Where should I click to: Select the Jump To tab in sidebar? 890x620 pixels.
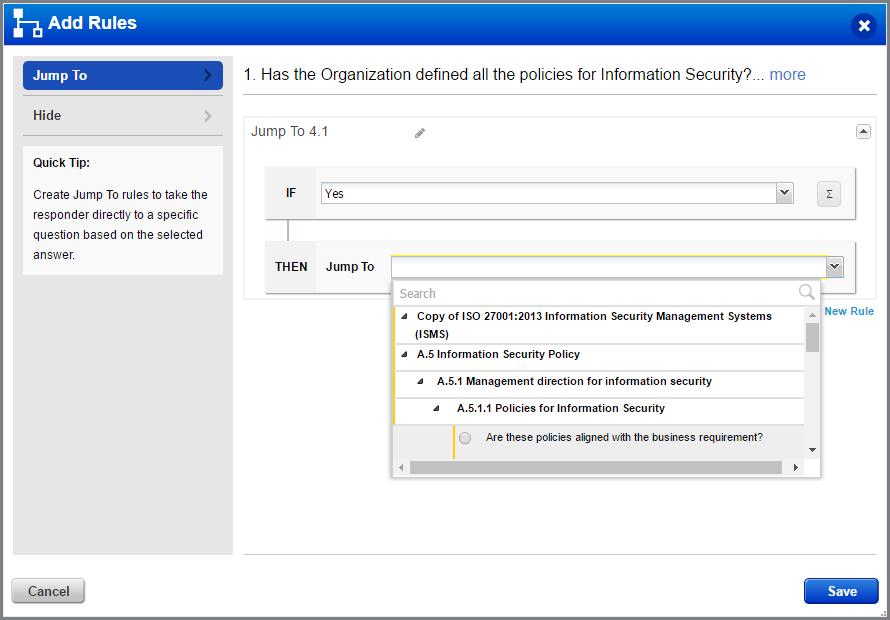point(123,76)
